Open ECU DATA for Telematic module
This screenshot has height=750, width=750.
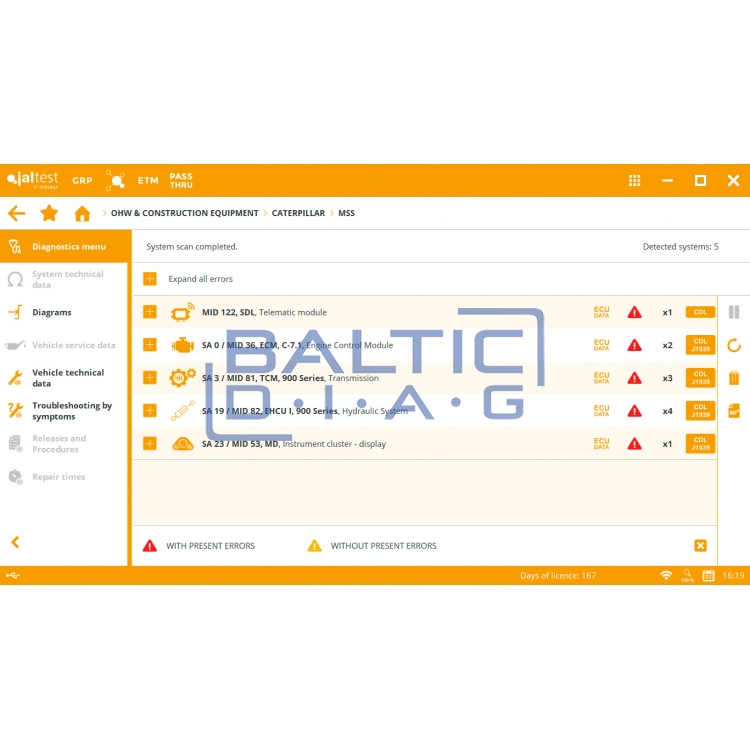(x=601, y=312)
